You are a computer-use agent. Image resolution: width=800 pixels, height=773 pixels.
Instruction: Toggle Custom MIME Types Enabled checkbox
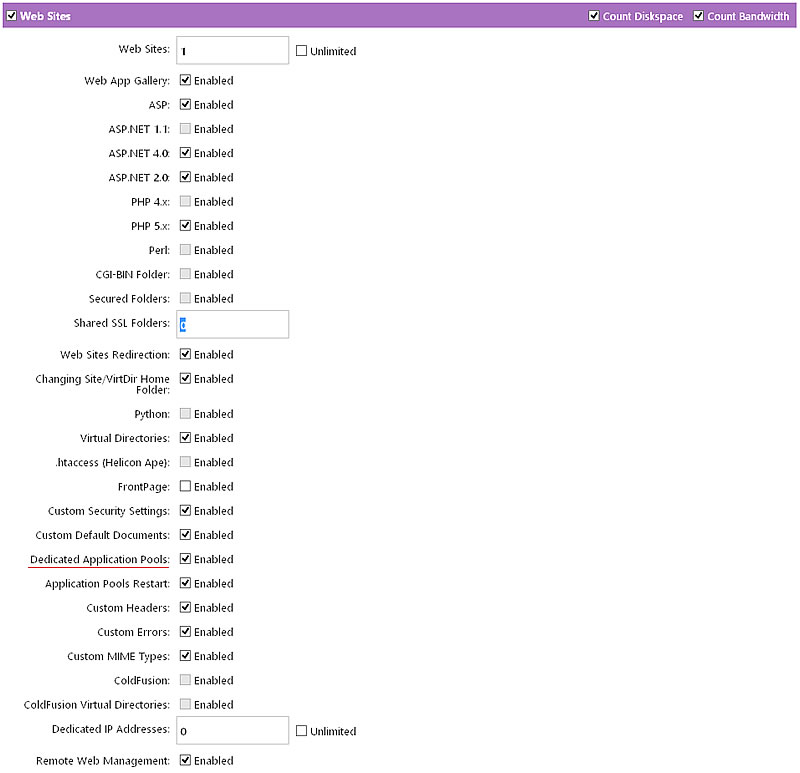click(185, 656)
